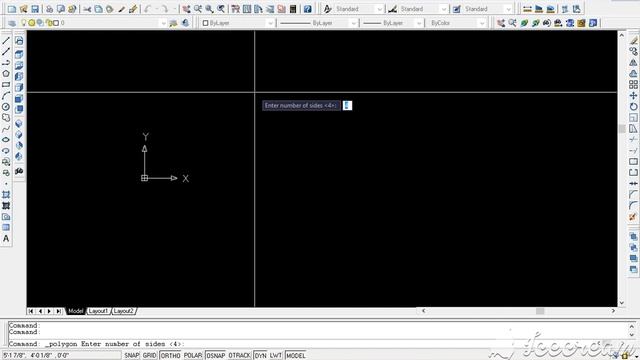Click the dynamic input number of sides field
The width and height of the screenshot is (640, 360).
click(347, 105)
